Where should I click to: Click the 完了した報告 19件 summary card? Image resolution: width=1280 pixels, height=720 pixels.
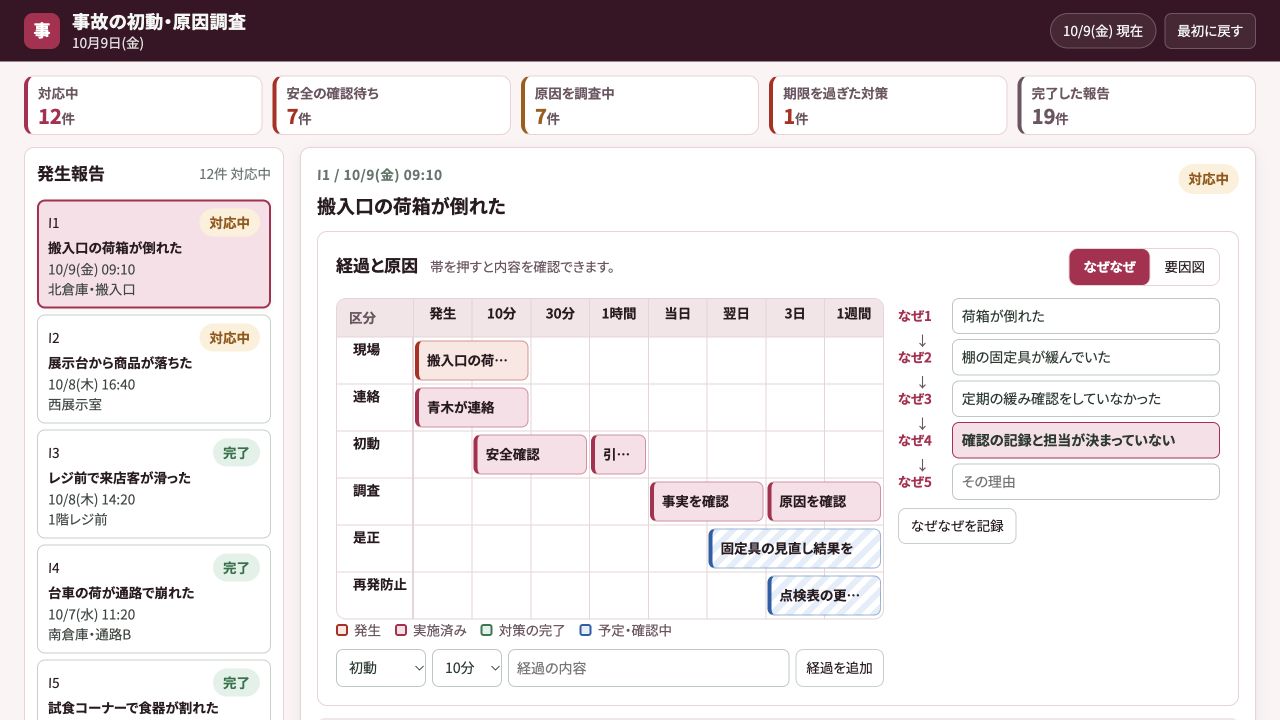1136,105
